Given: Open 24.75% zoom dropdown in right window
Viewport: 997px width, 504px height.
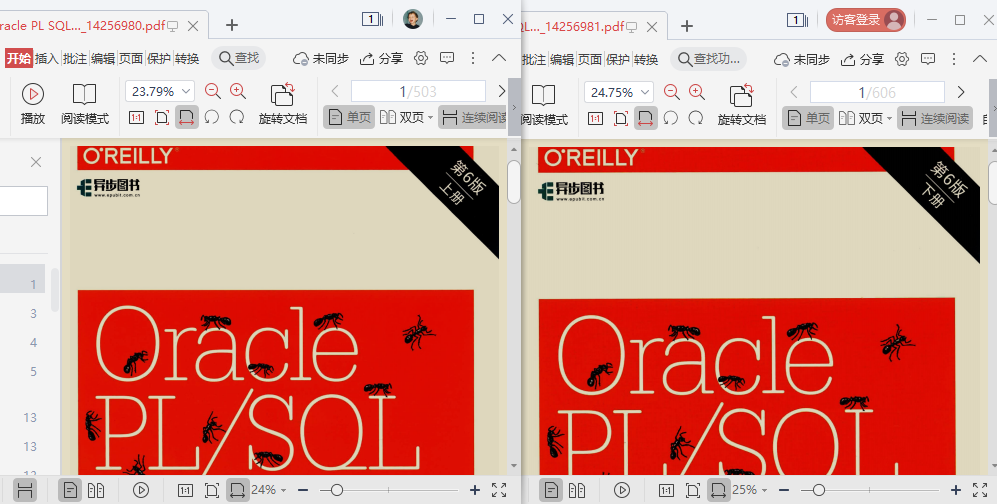Looking at the screenshot, I should pyautogui.click(x=619, y=92).
